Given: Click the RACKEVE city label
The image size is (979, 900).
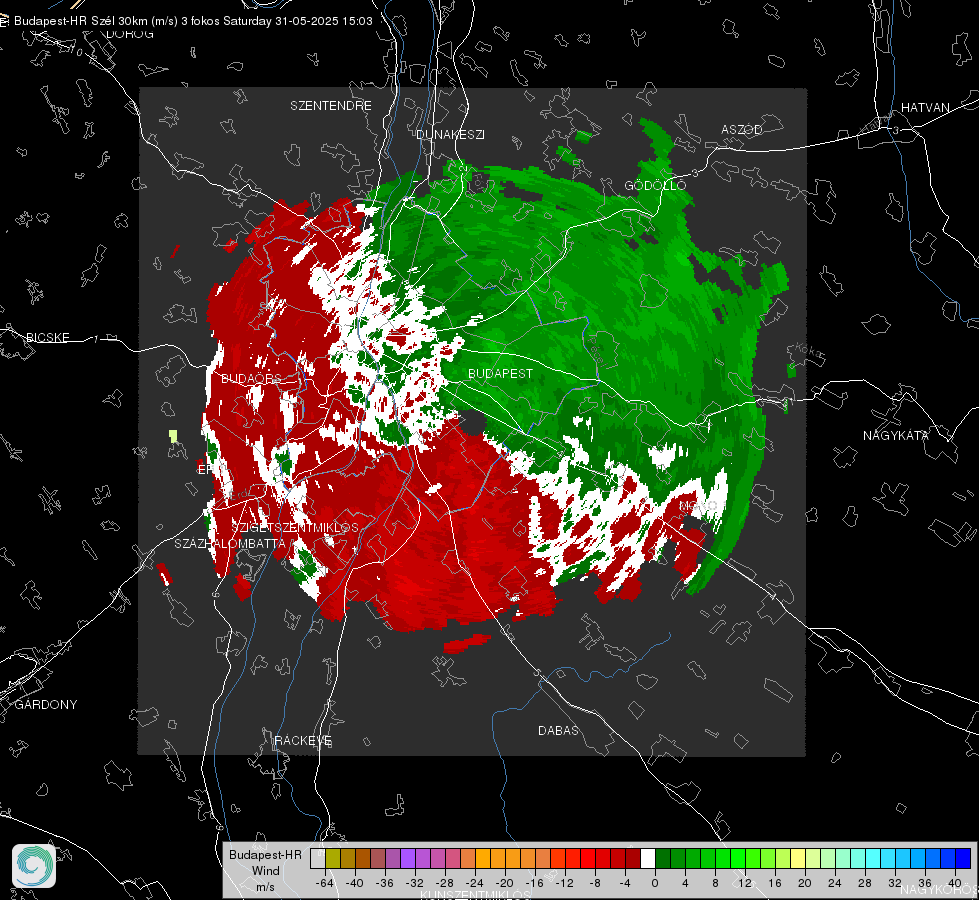Looking at the screenshot, I should point(303,741).
